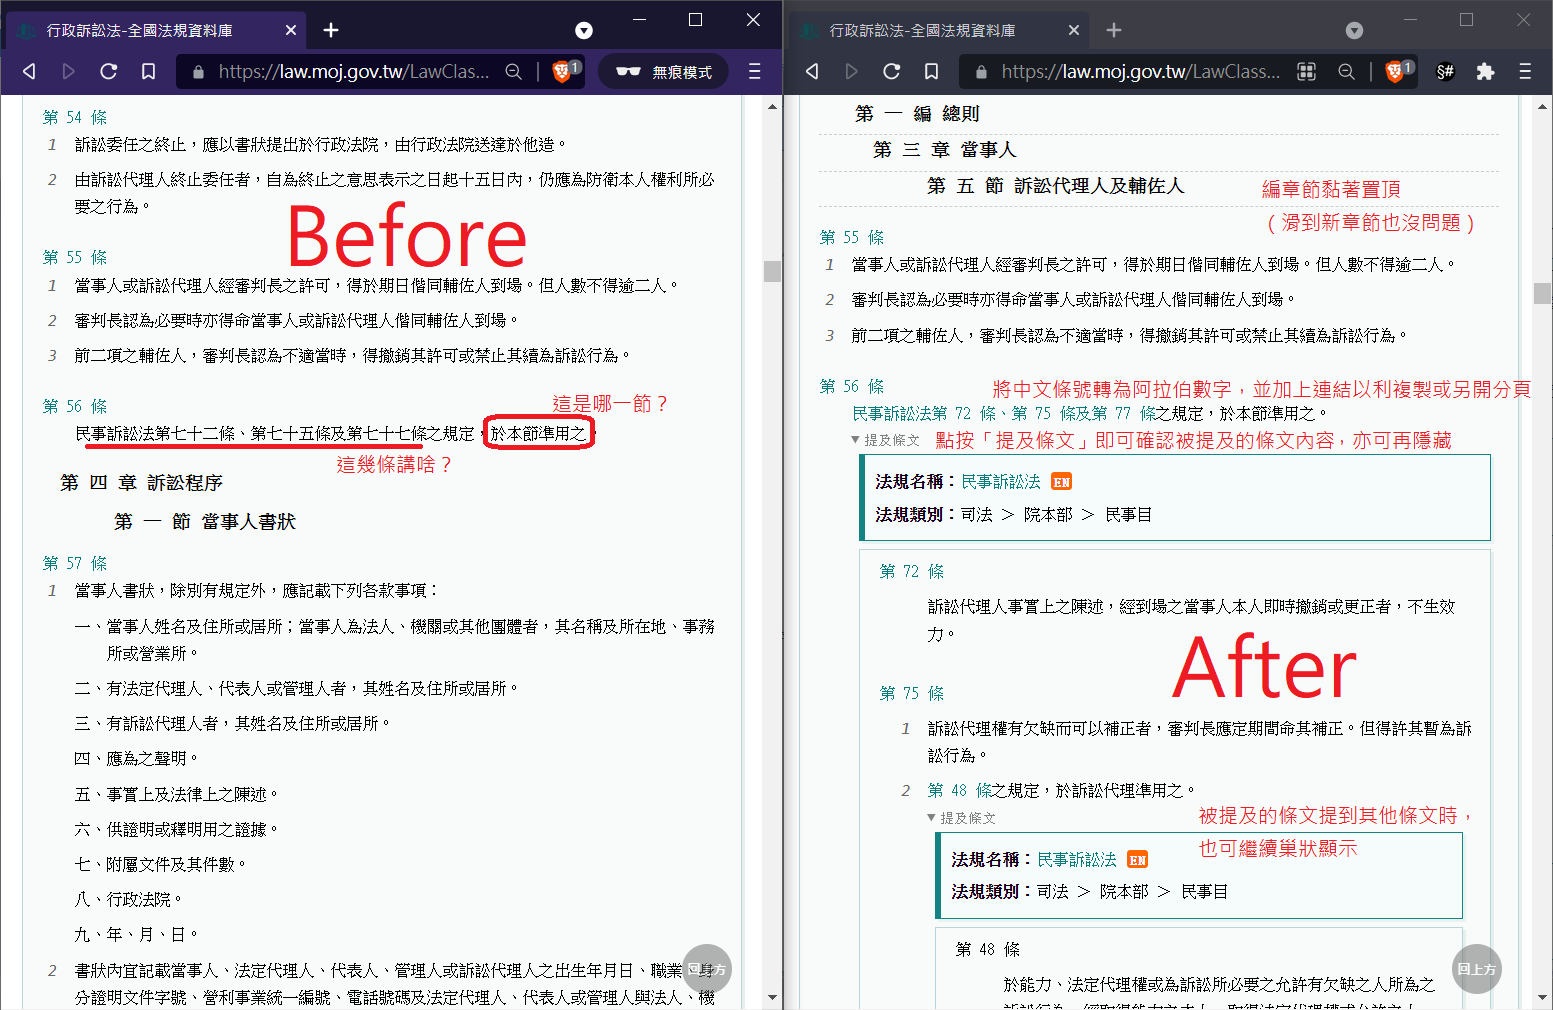Viewport: 1553px width, 1010px height.
Task: Click 回上方 button in left window
Action: (707, 969)
